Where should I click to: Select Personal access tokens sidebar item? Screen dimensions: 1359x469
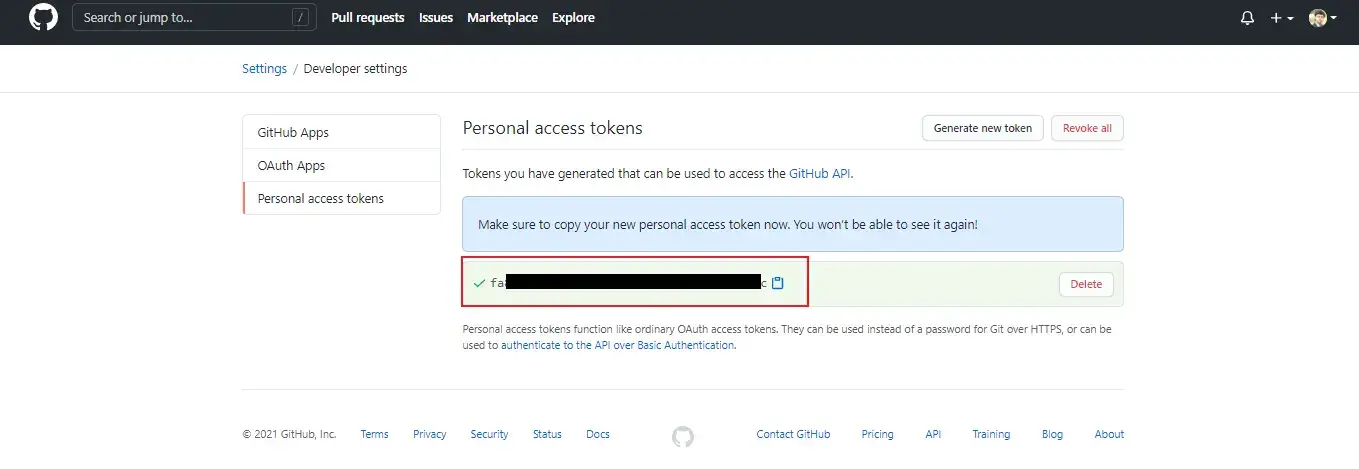tap(320, 198)
